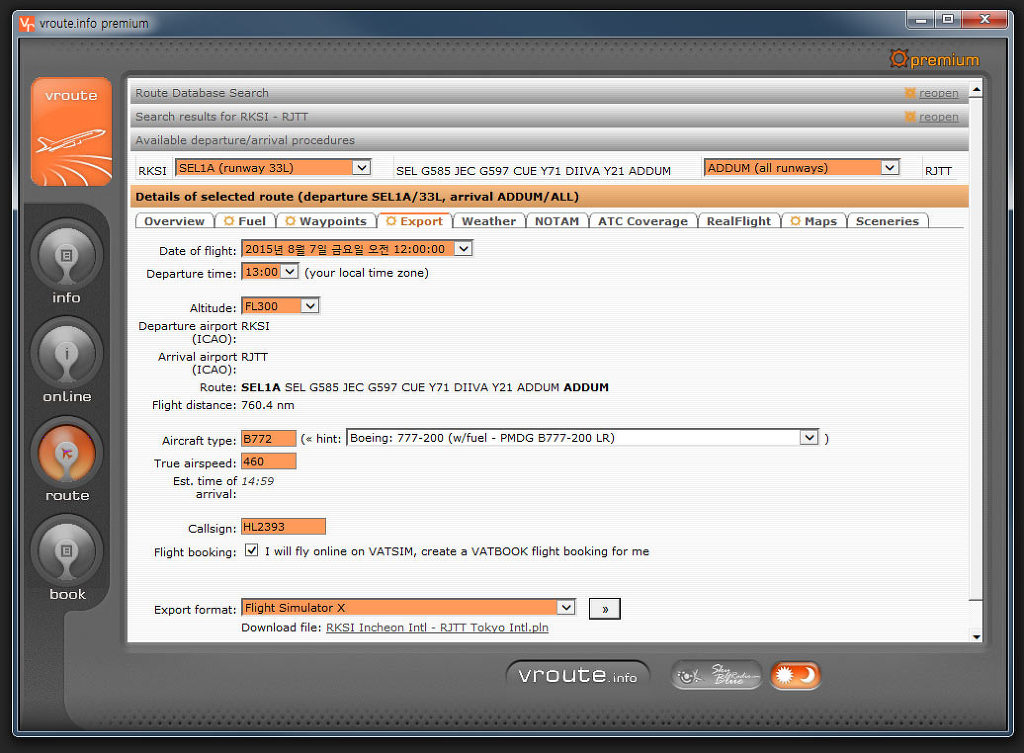The width and height of the screenshot is (1024, 753).
Task: Uncheck the VATBOOK flight booking checkbox
Action: [251, 551]
